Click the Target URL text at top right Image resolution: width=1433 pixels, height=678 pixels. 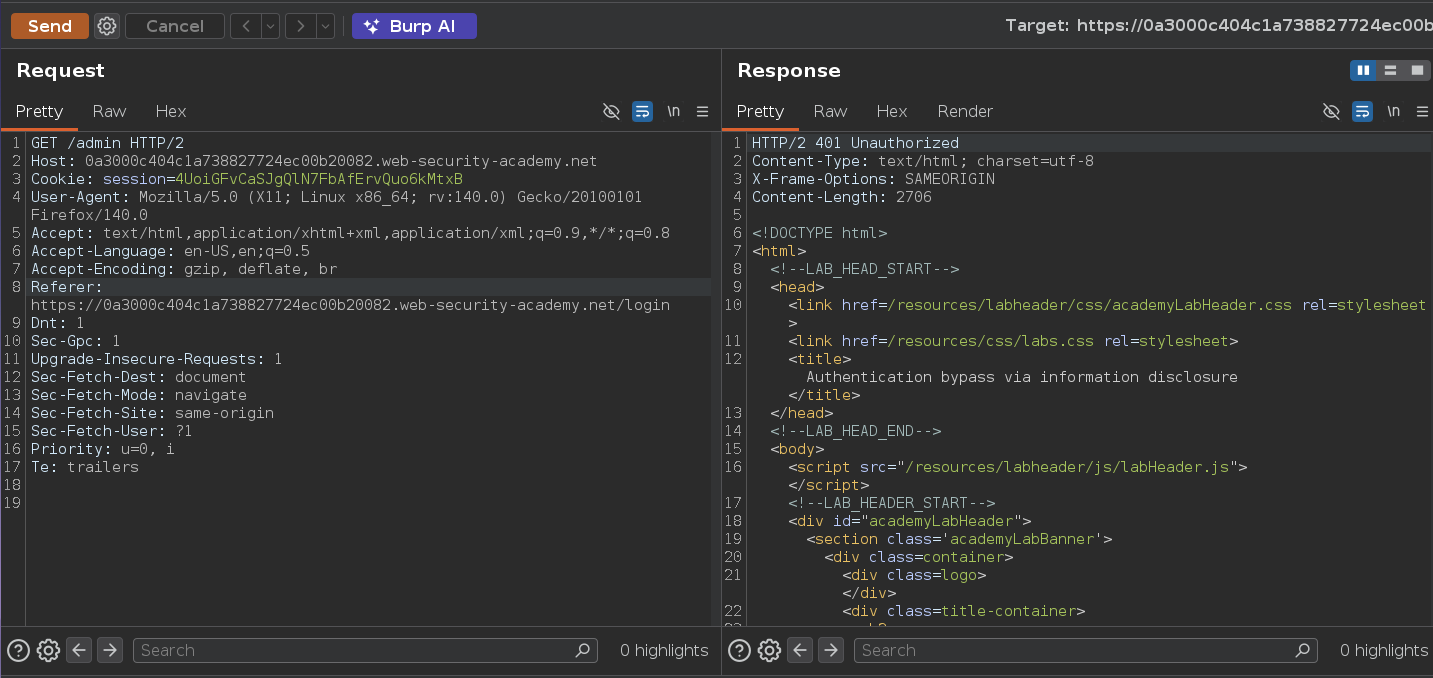point(1219,26)
